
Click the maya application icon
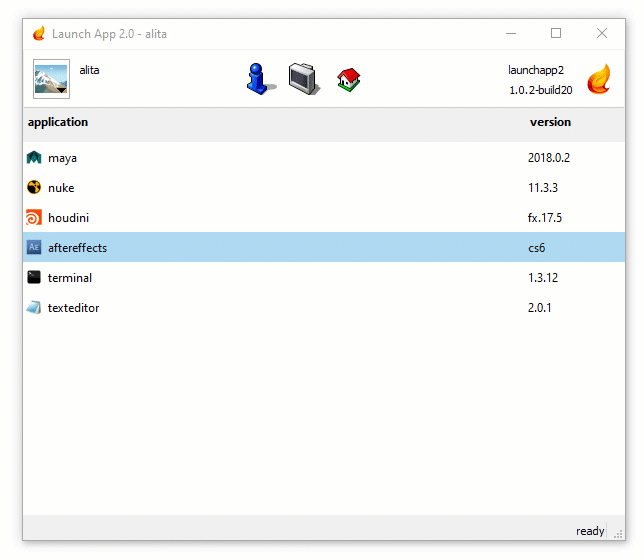pyautogui.click(x=34, y=157)
